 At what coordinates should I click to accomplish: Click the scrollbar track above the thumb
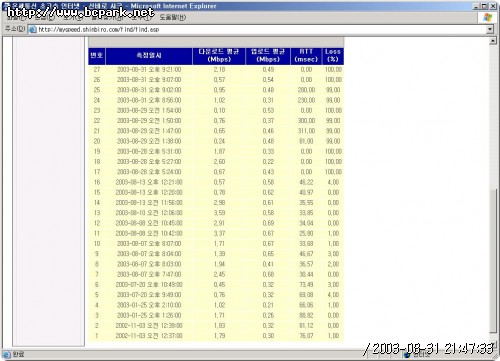493,117
